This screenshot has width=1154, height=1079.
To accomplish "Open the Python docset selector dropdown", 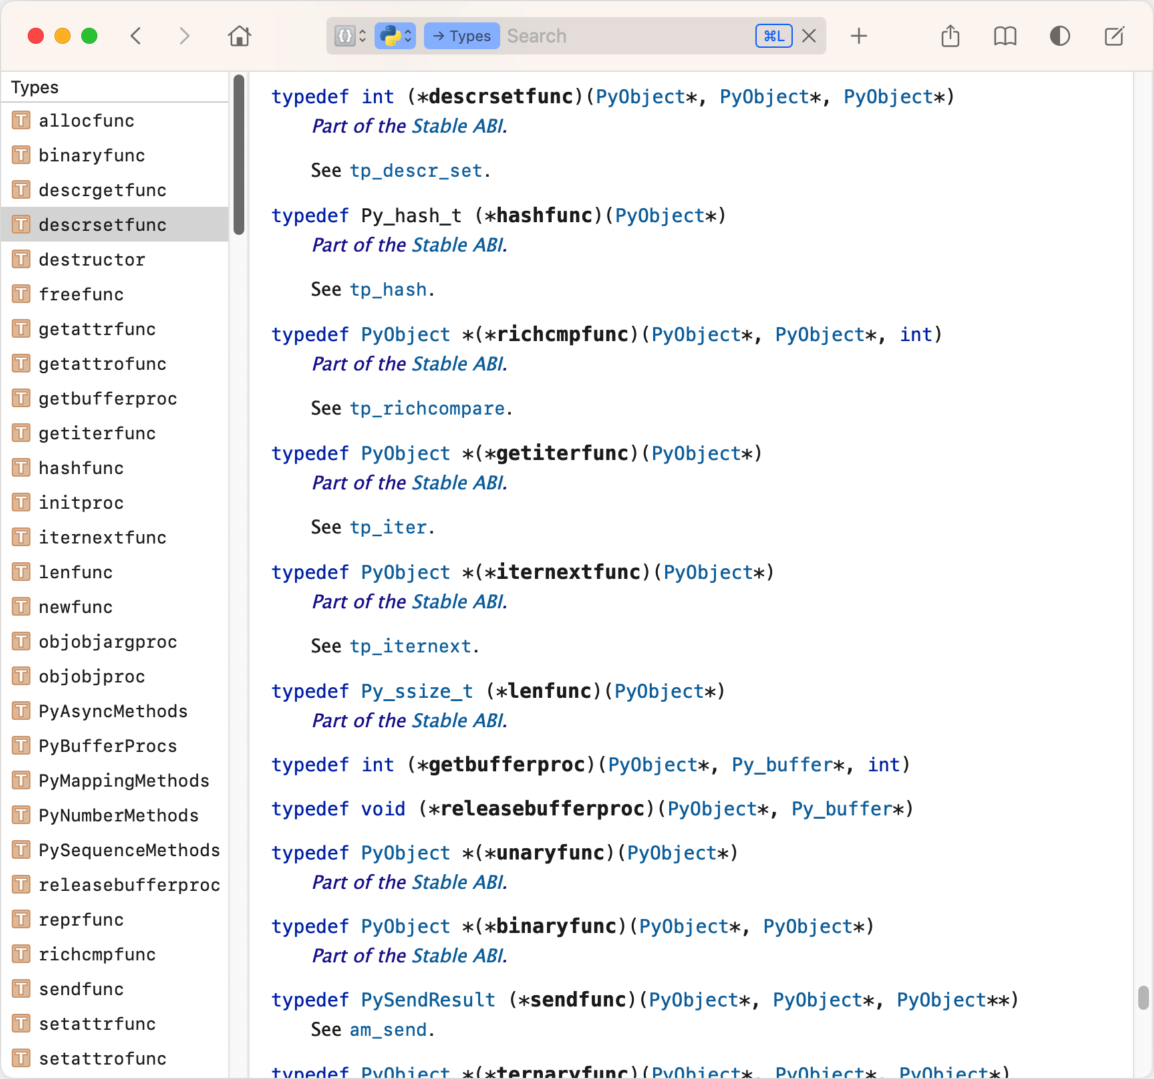I will click(395, 36).
